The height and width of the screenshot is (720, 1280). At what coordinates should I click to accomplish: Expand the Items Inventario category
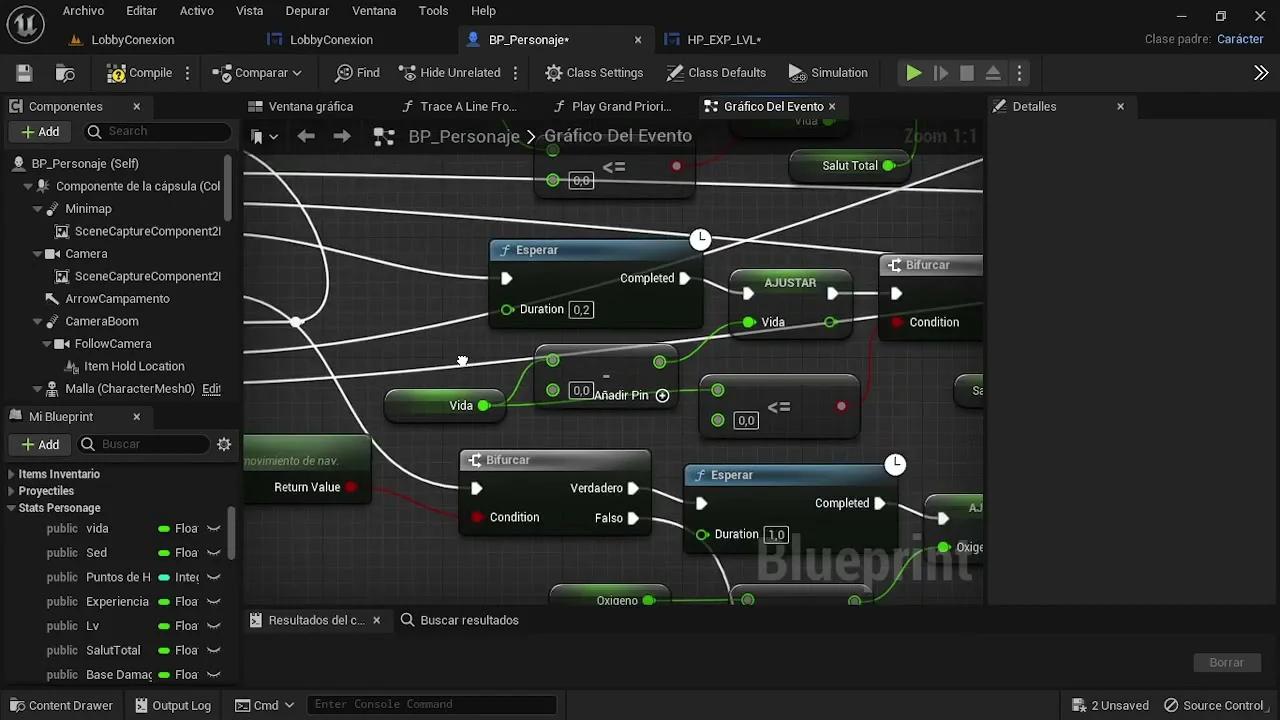[11, 474]
